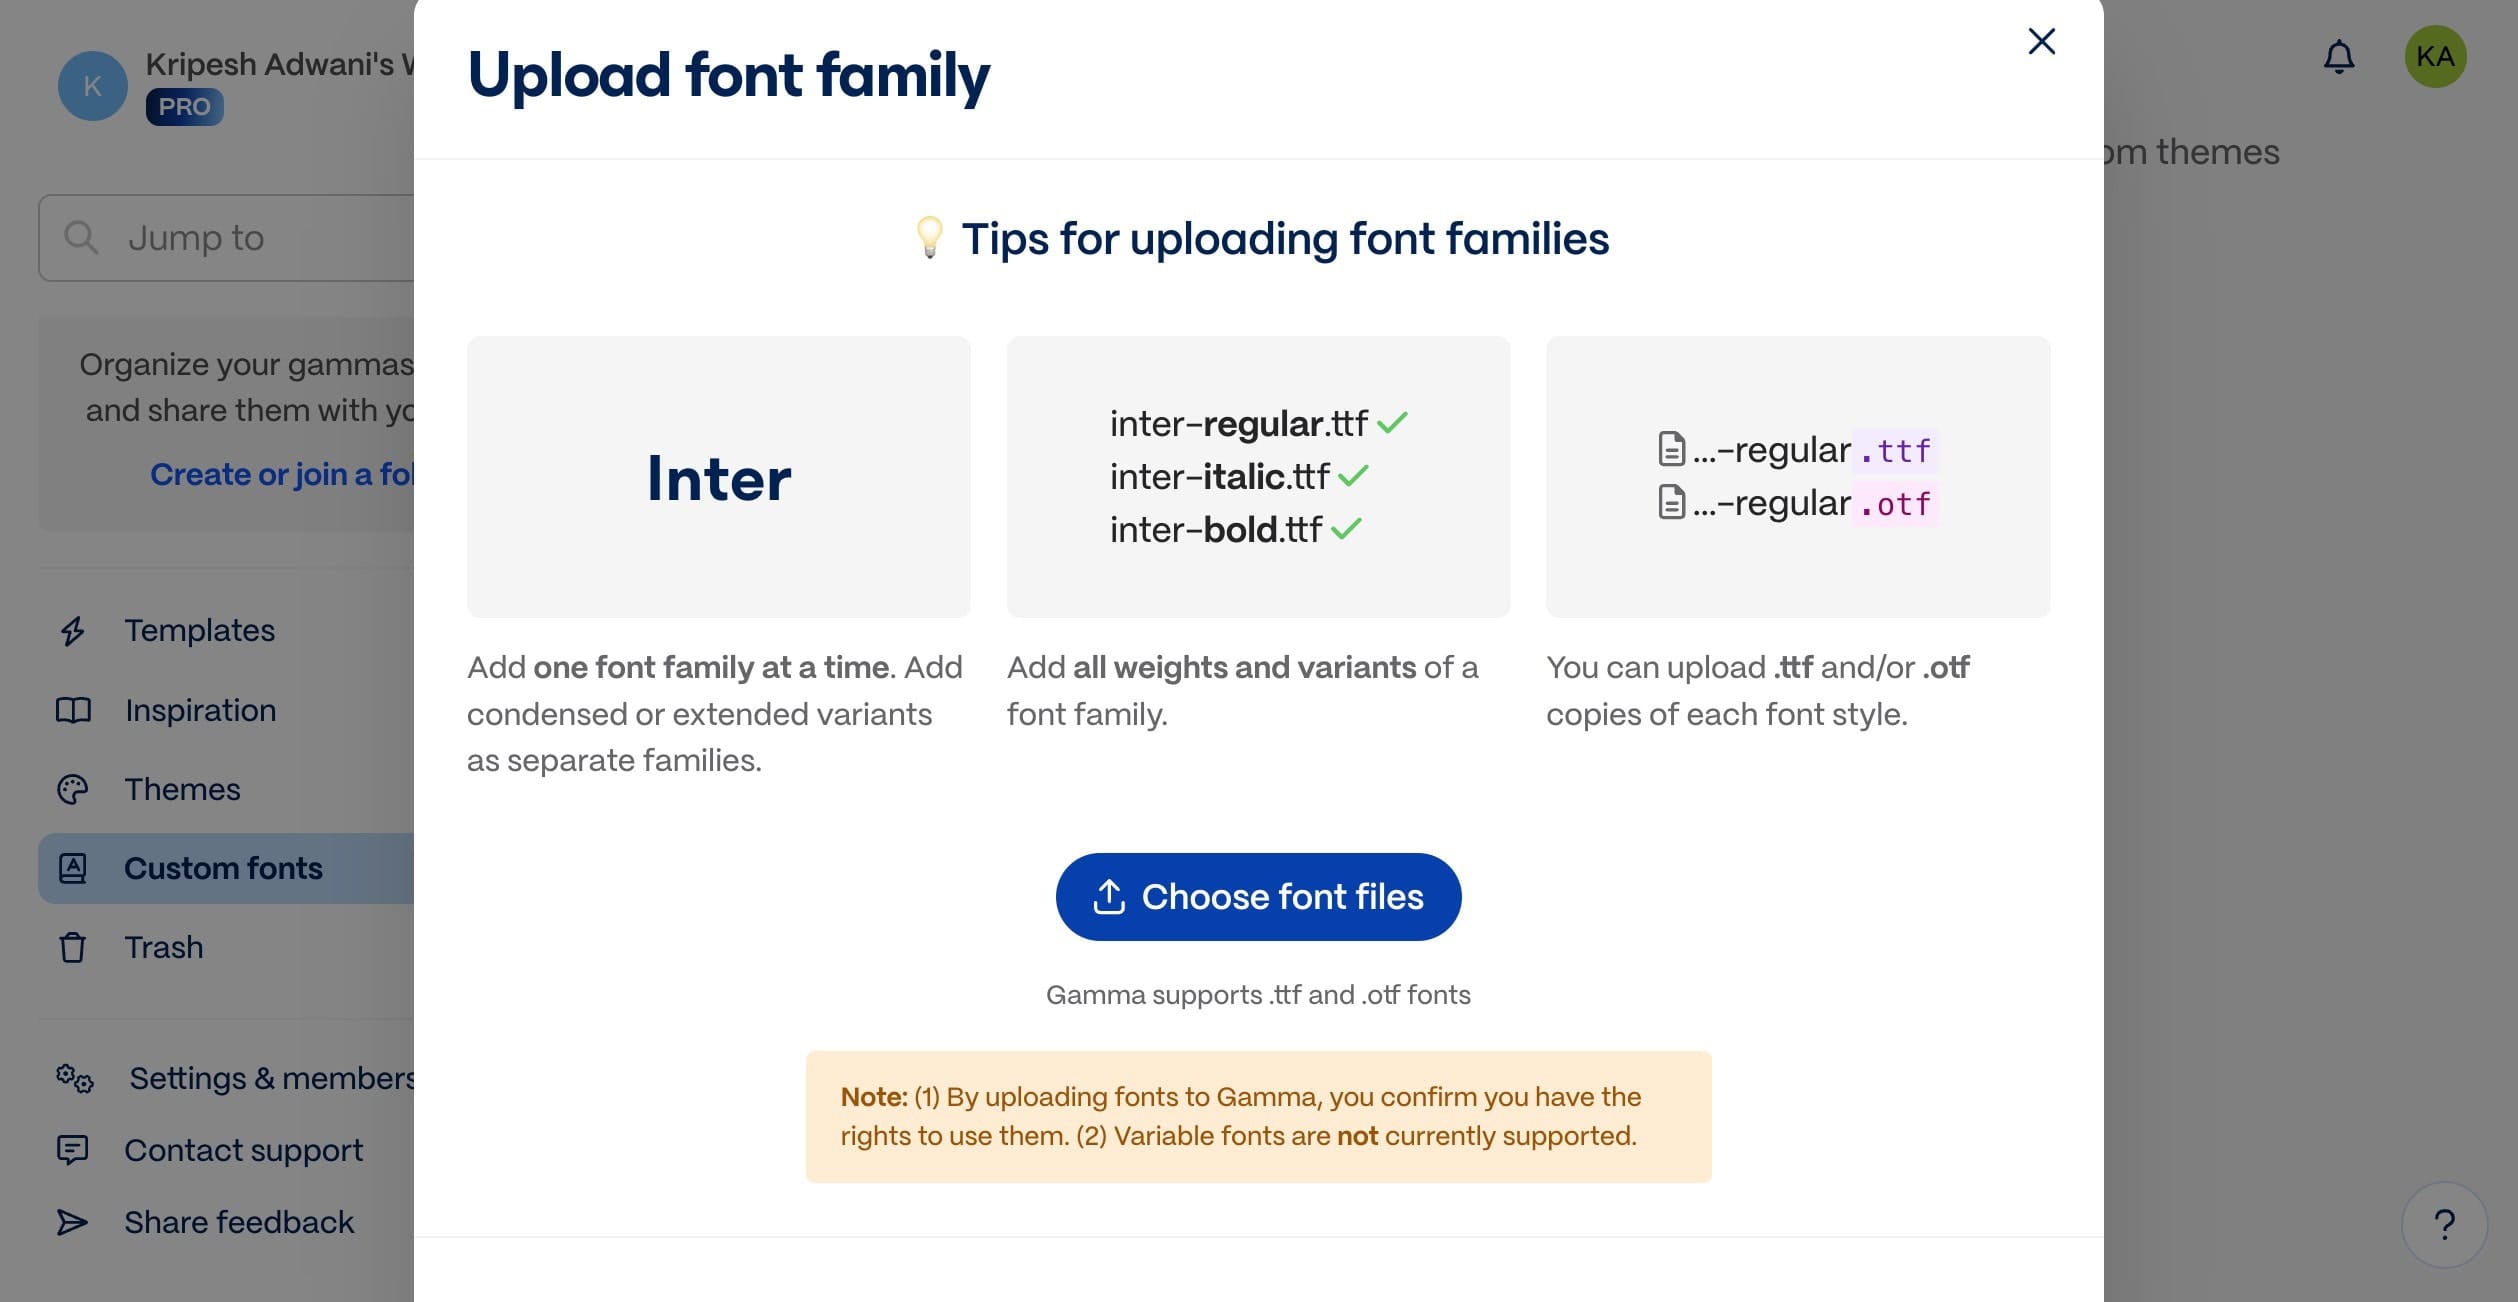This screenshot has width=2518, height=1302.
Task: Navigate to the Custom fonts section
Action: [x=223, y=868]
